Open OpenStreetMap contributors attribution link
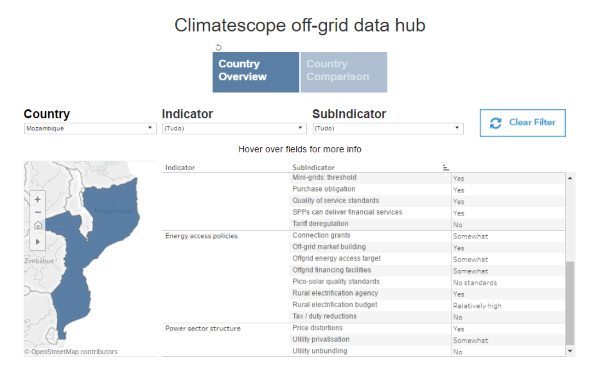600x380 pixels. [x=71, y=352]
